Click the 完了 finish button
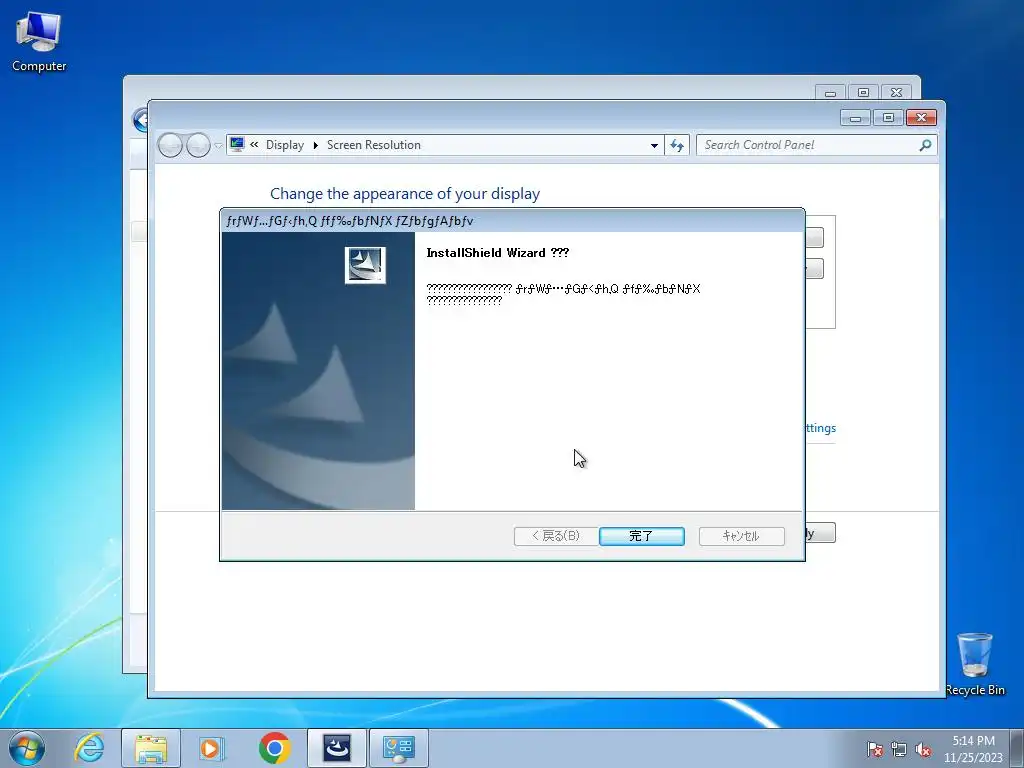Image resolution: width=1024 pixels, height=768 pixels. click(x=641, y=536)
